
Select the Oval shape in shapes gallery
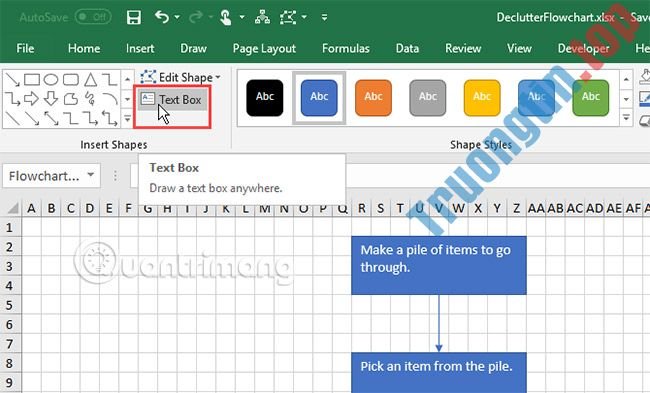click(51, 79)
